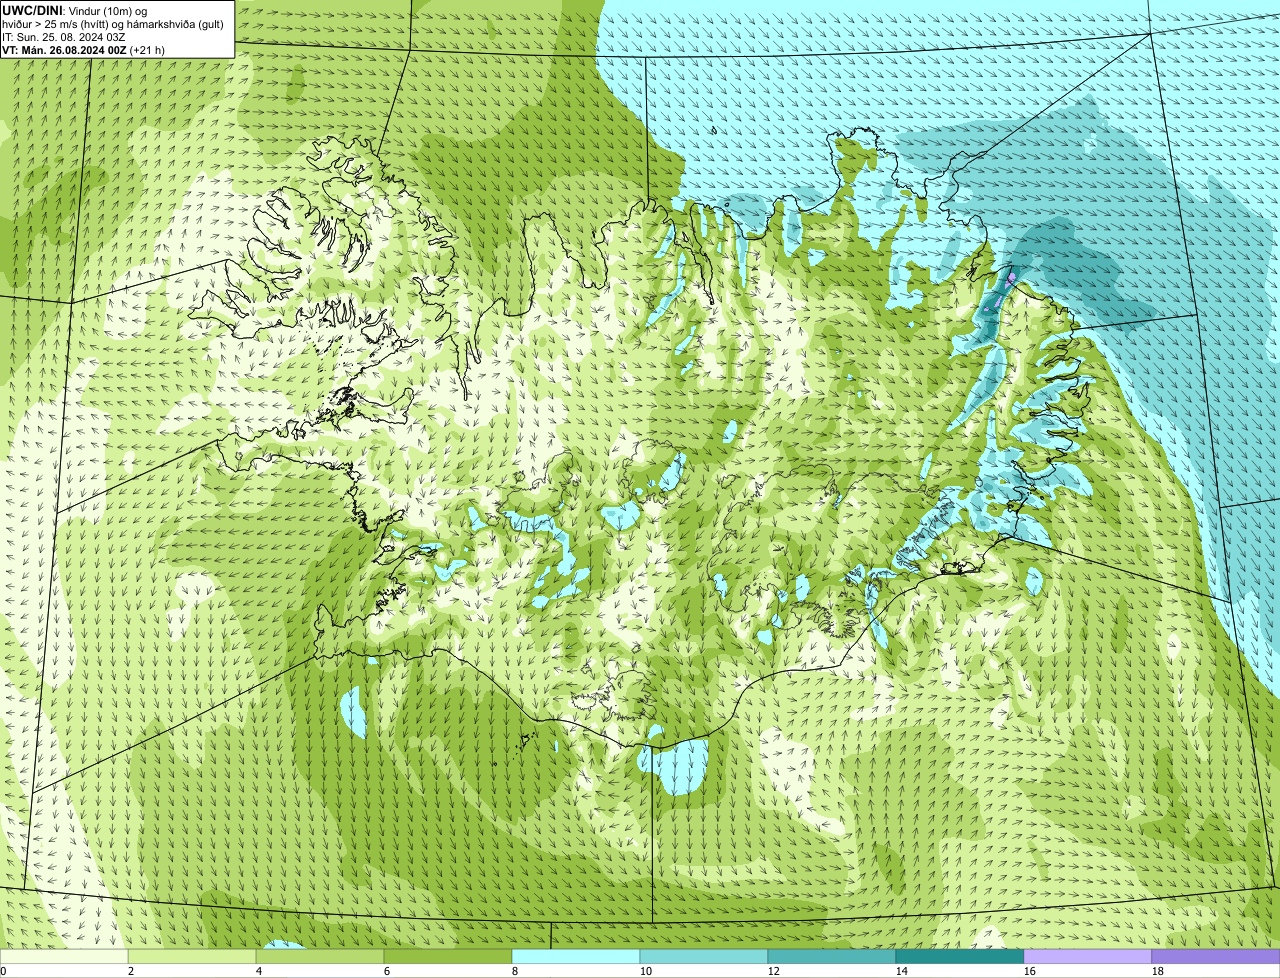This screenshot has height=978, width=1280.
Task: Click the legend scale label '8'
Action: point(515,971)
